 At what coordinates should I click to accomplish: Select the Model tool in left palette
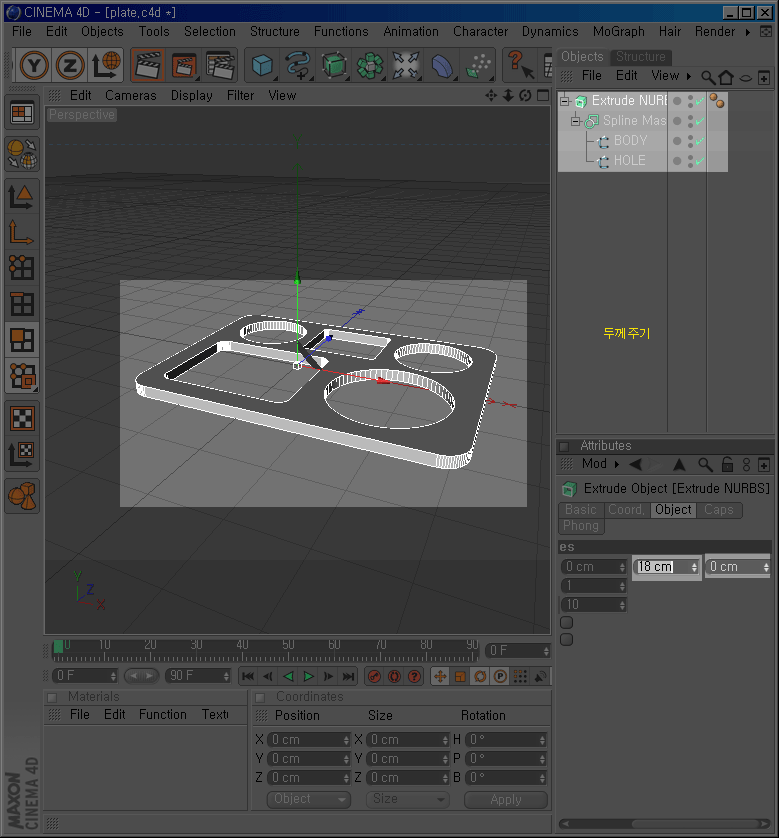pyautogui.click(x=22, y=196)
